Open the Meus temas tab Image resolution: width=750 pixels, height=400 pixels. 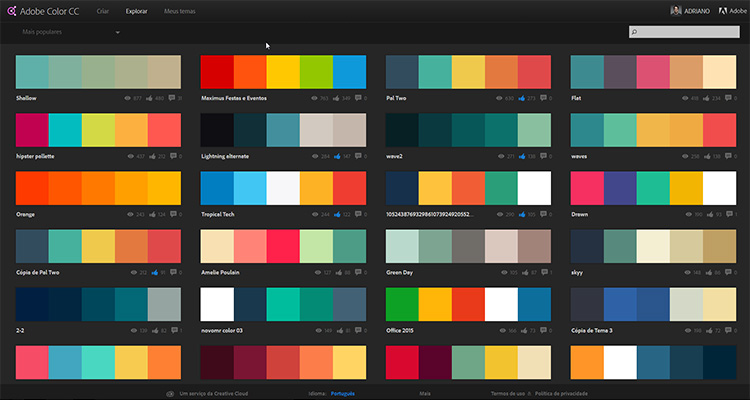(x=179, y=10)
